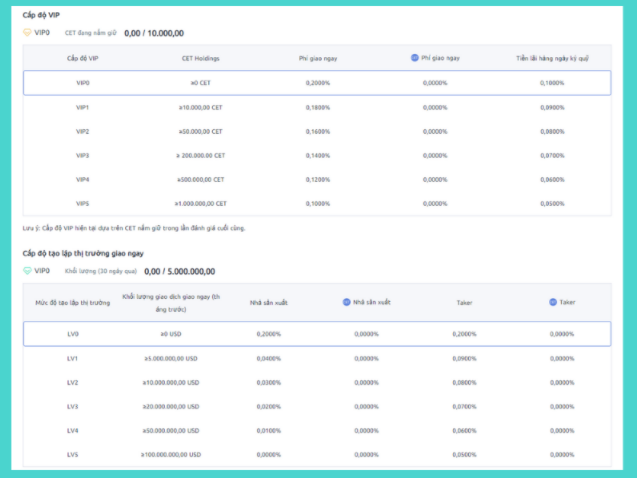The width and height of the screenshot is (637, 481).
Task: Select the VIP3 row with 200.000,00 CET
Action: [x=317, y=155]
